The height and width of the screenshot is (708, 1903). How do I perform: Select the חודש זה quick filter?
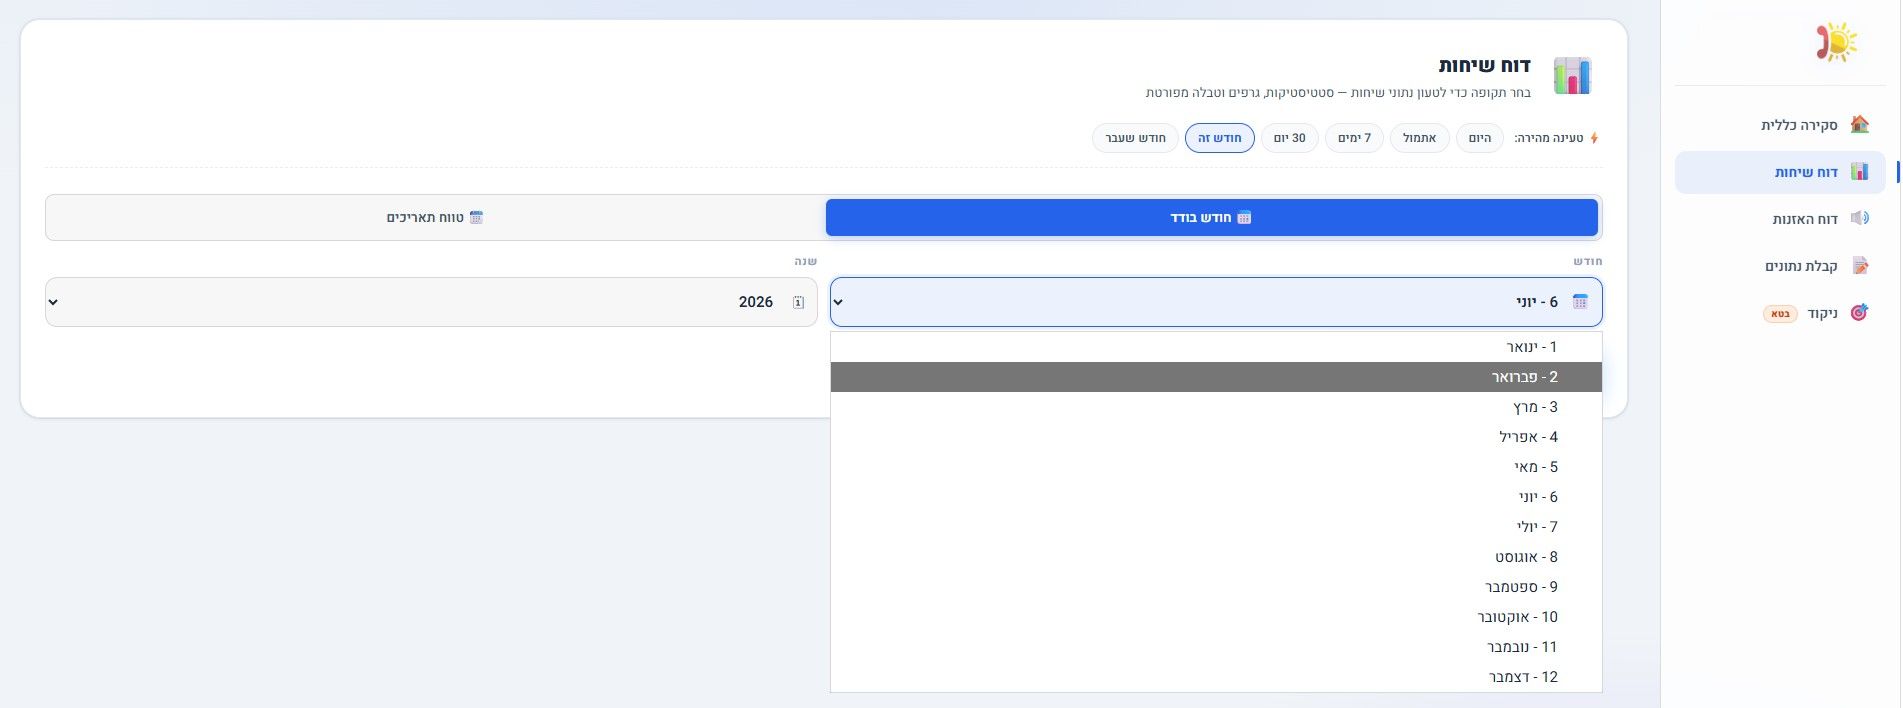tap(1220, 138)
